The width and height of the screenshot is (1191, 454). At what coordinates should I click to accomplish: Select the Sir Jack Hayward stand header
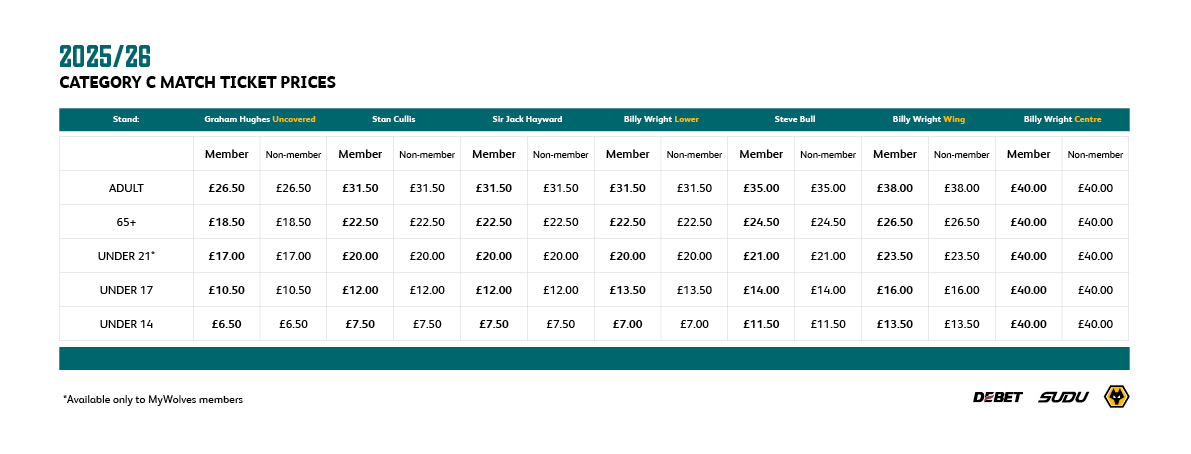tap(527, 119)
